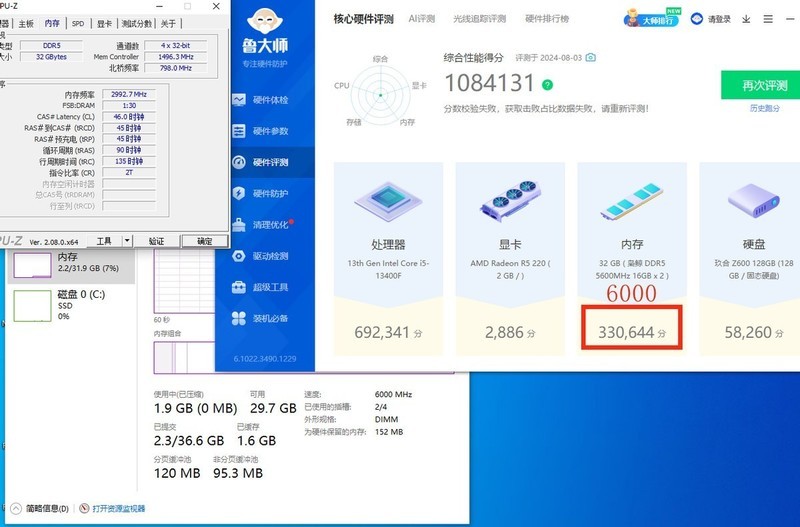Switch to 核心硬件评测 tab
The height and width of the screenshot is (527, 800).
363,19
